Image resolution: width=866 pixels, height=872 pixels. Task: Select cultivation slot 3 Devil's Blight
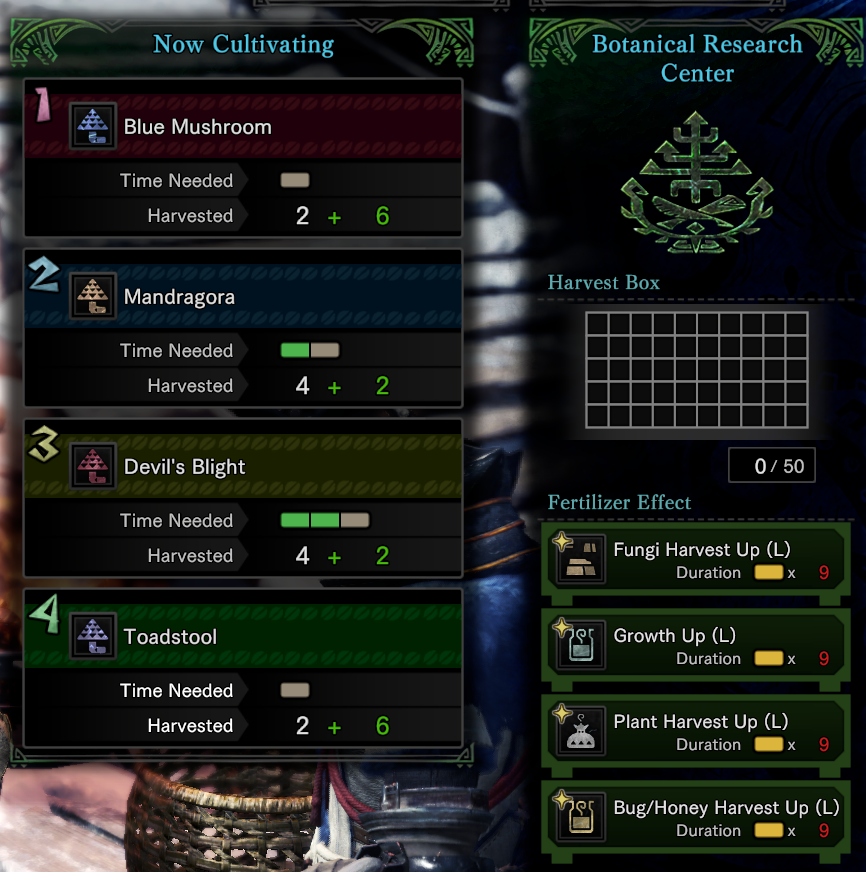pyautogui.click(x=243, y=498)
